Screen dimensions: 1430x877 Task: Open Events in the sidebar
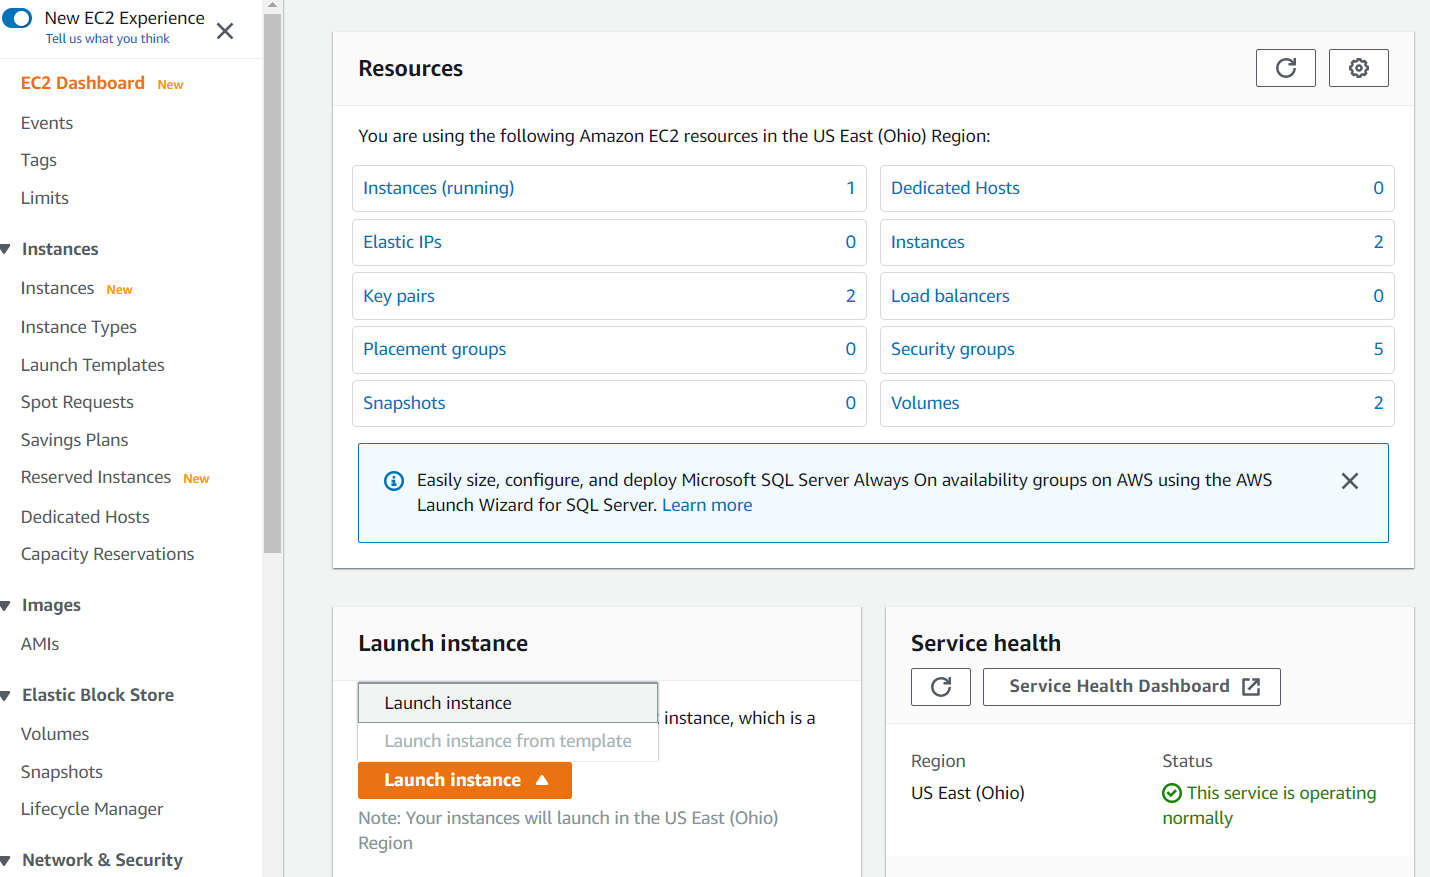(x=47, y=123)
